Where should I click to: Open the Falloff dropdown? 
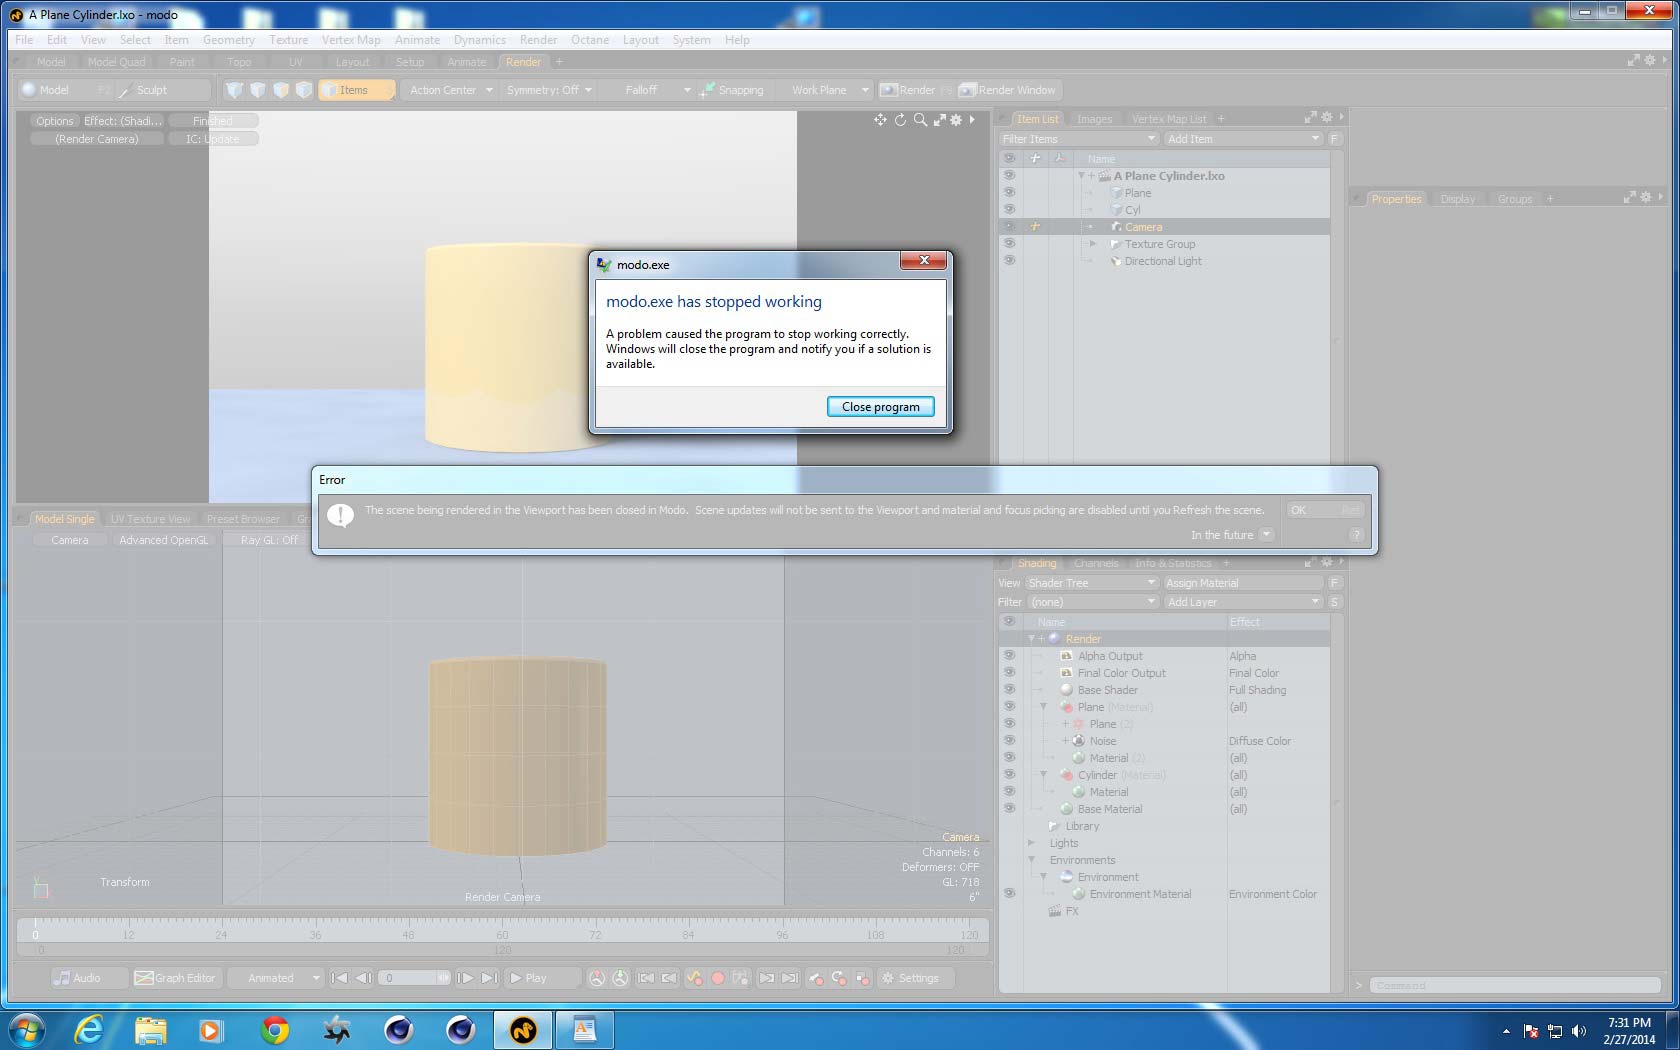click(650, 90)
